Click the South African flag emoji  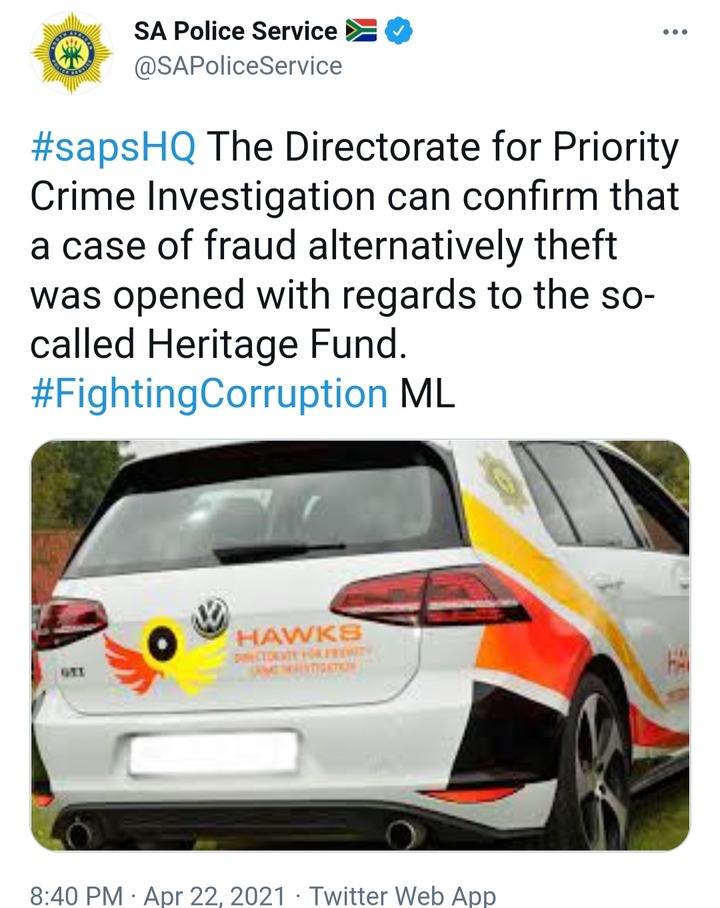pos(361,31)
